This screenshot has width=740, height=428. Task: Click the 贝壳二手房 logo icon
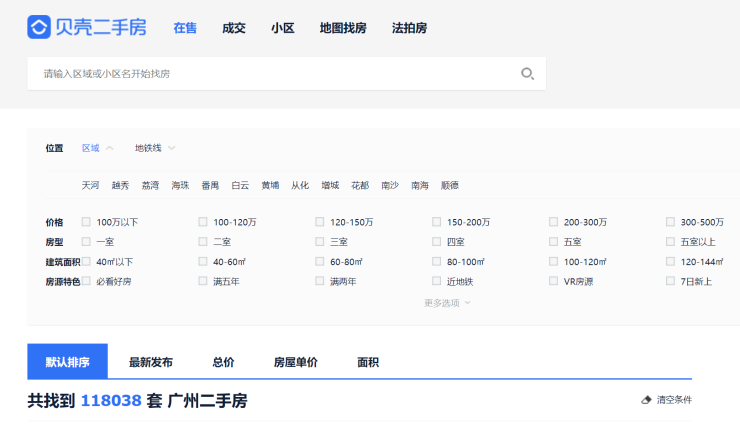pyautogui.click(x=39, y=27)
